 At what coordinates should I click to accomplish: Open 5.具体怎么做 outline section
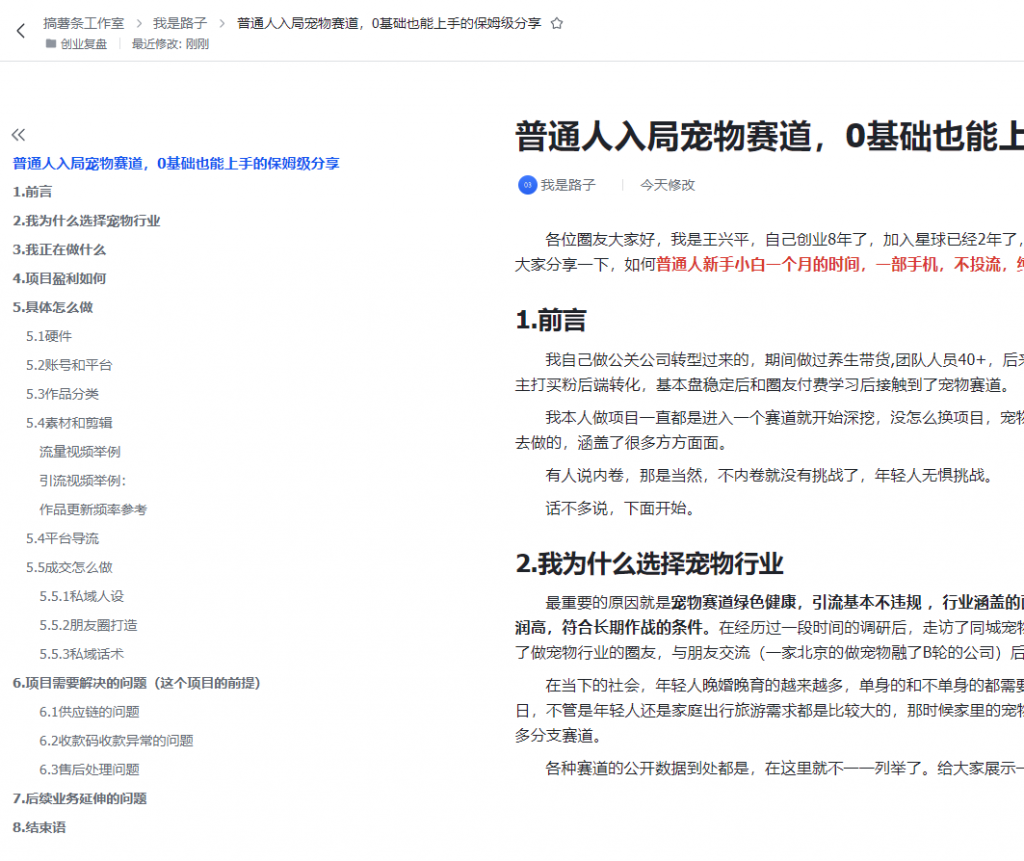tap(53, 308)
